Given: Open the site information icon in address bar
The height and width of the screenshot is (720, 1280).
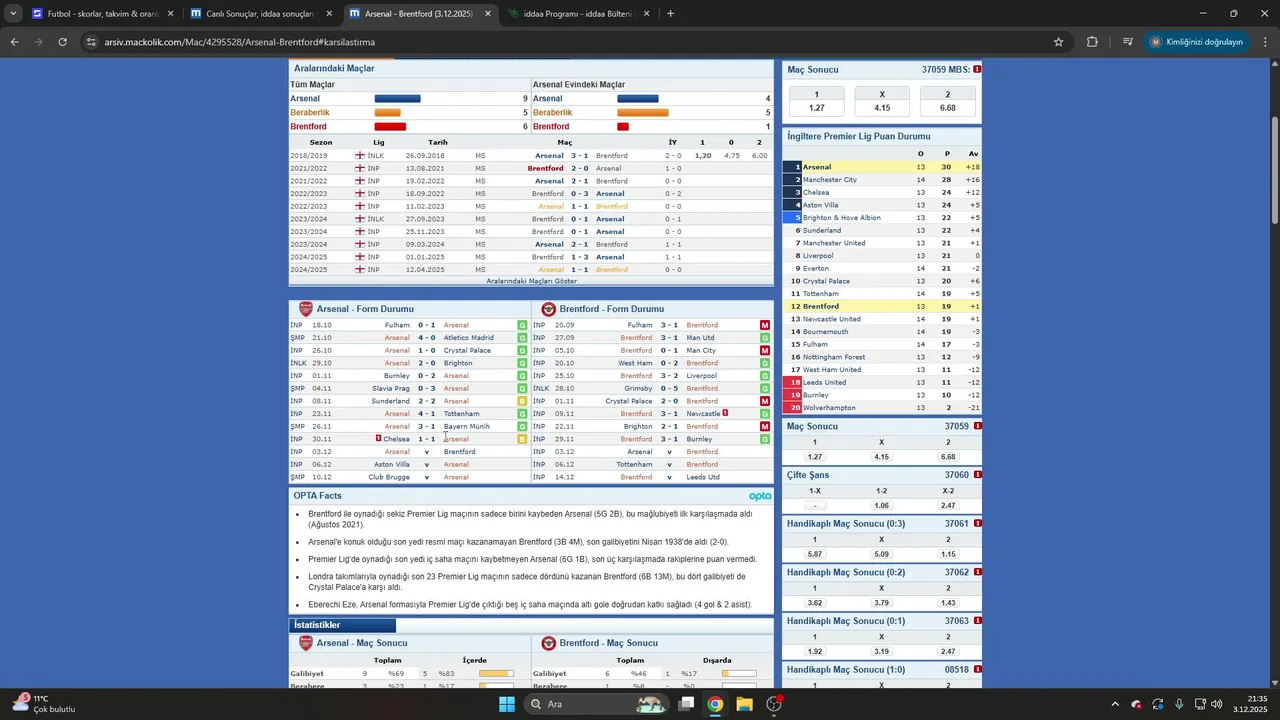Looking at the screenshot, I should [x=91, y=42].
